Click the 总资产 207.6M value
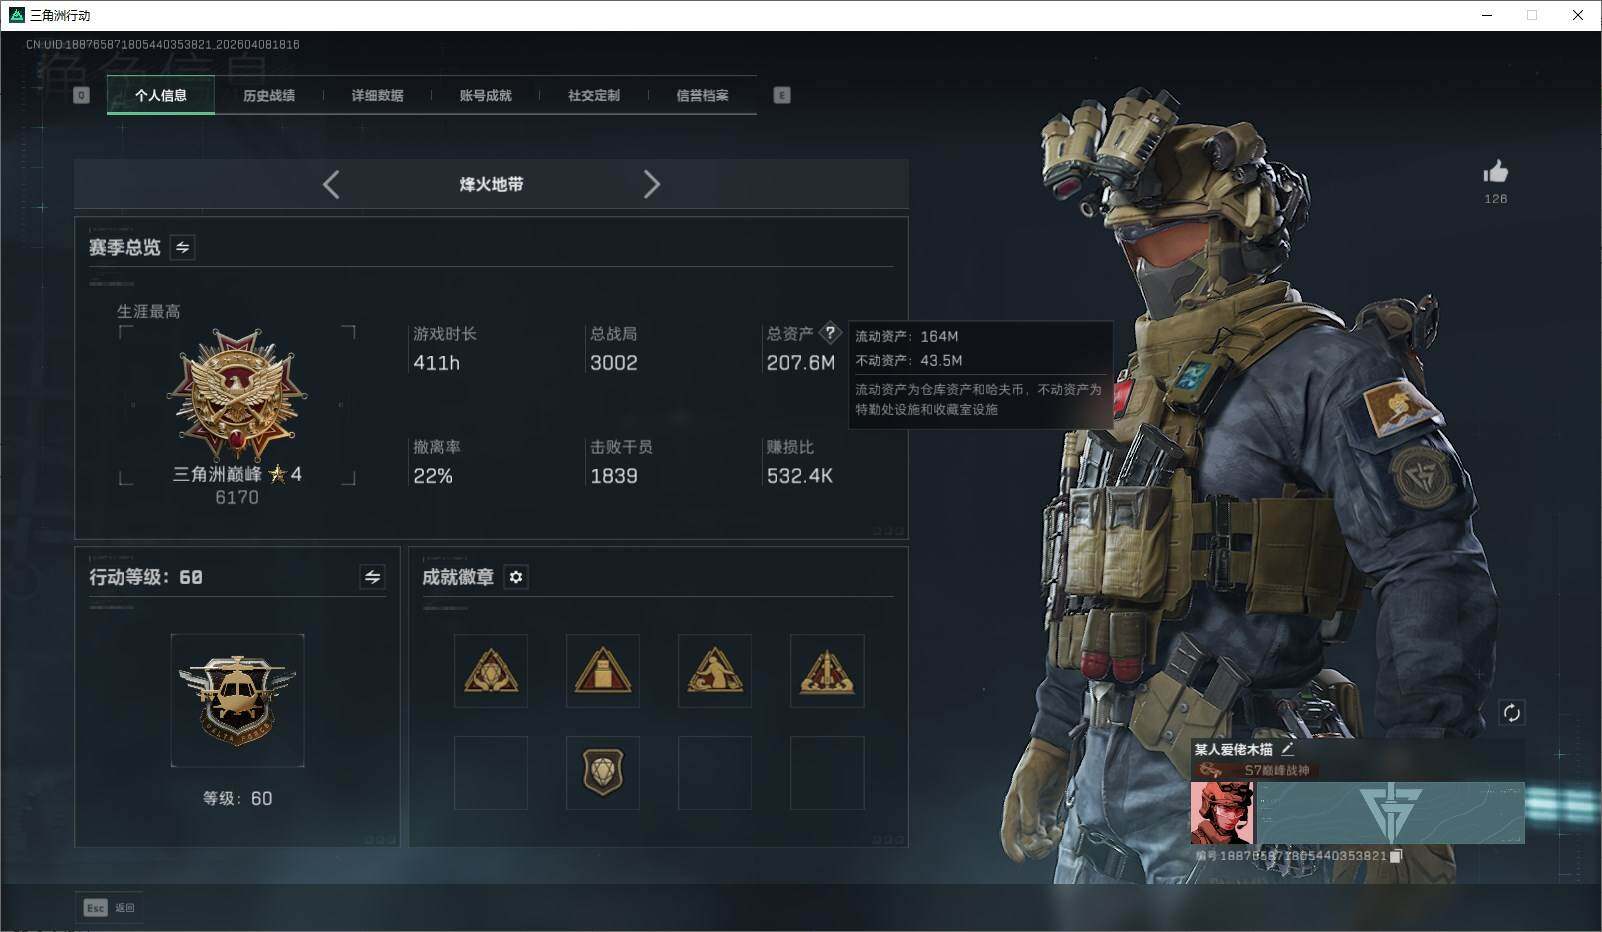Viewport: 1602px width, 932px height. [x=801, y=363]
